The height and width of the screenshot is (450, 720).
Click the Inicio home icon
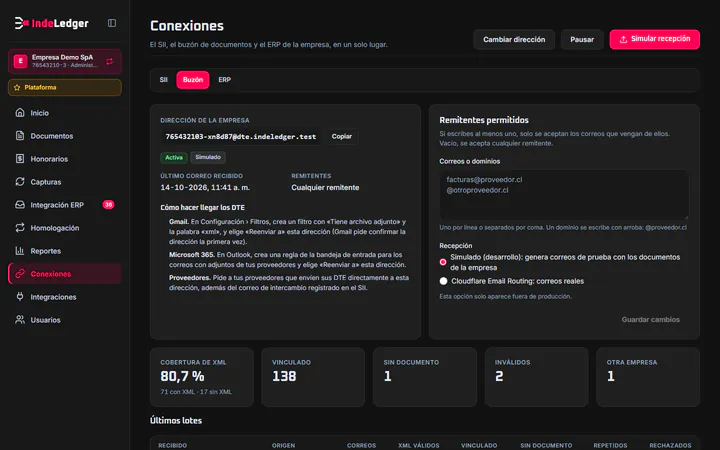coord(20,112)
